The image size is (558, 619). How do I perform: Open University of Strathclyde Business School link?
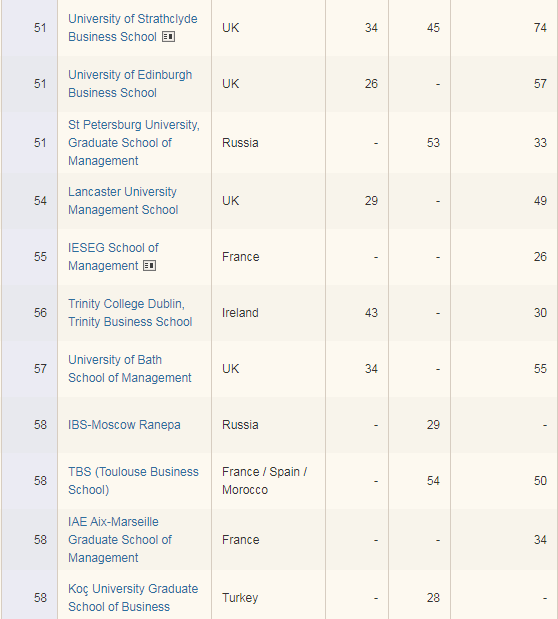pos(133,28)
